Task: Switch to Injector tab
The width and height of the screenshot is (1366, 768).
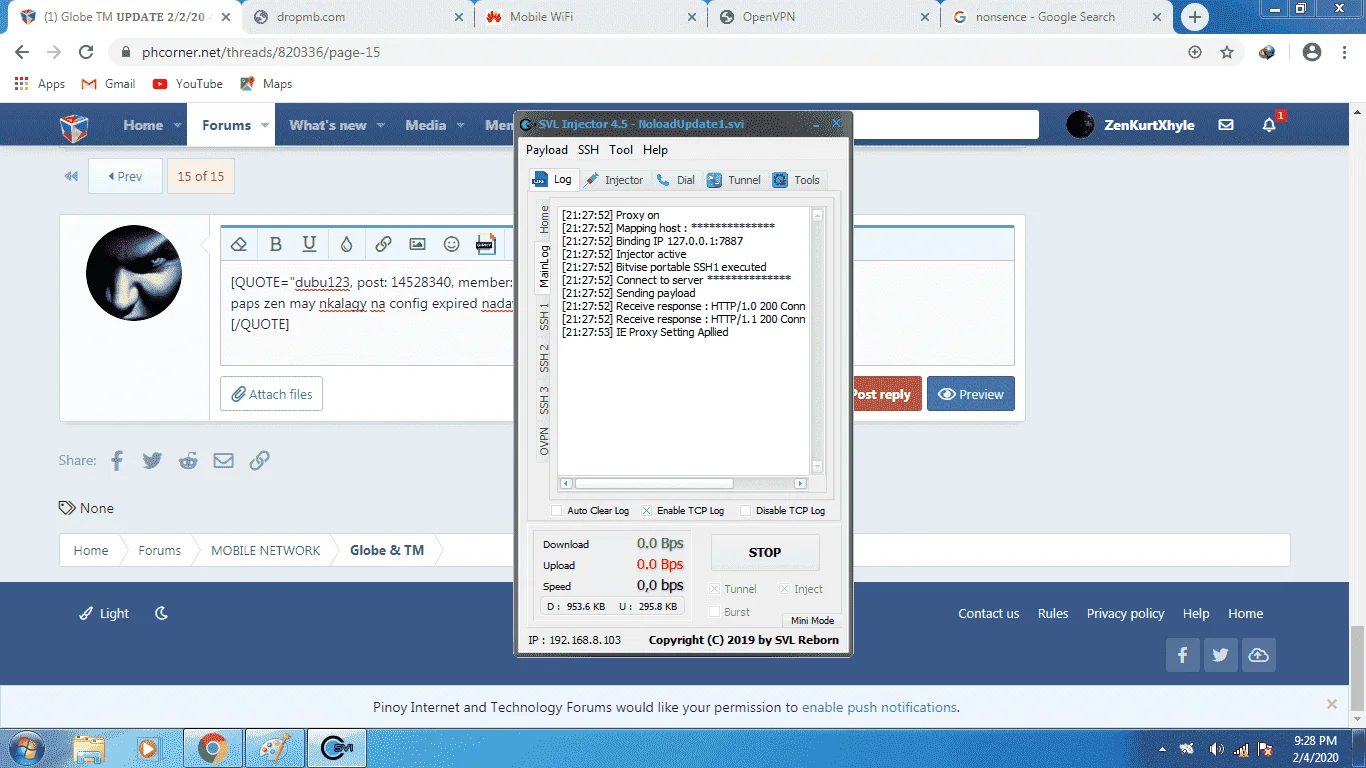Action: point(614,180)
